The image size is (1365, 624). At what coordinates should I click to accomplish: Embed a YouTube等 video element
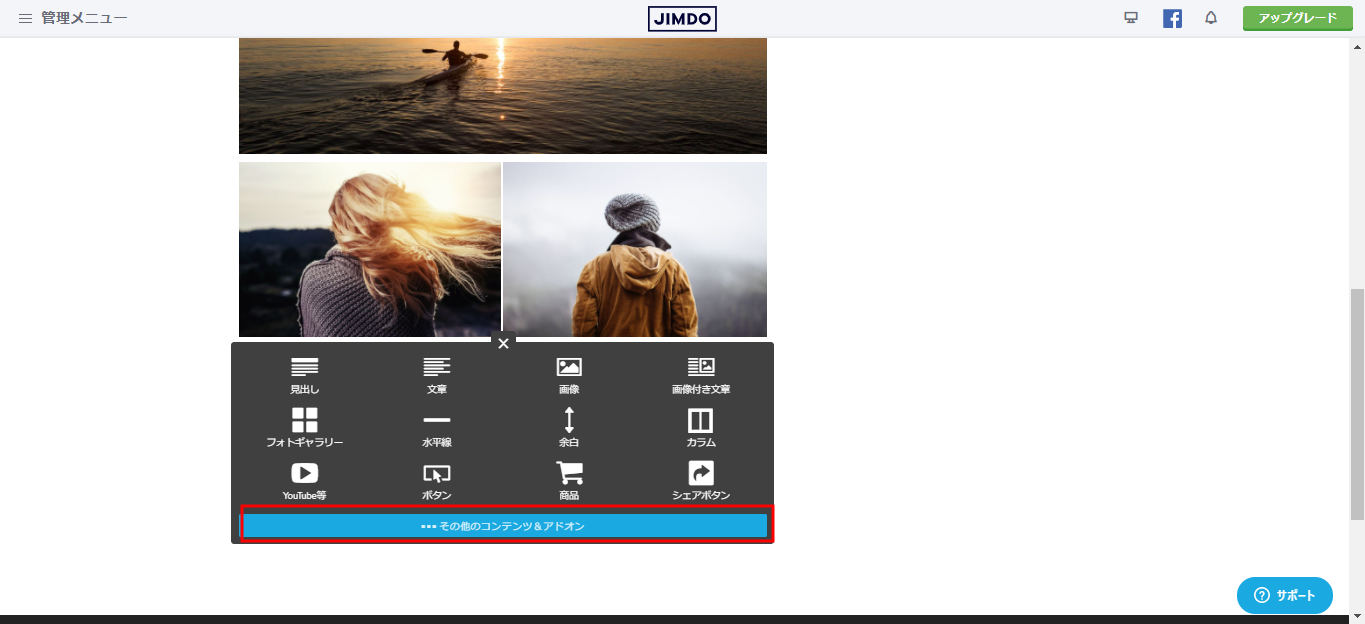pyautogui.click(x=305, y=480)
